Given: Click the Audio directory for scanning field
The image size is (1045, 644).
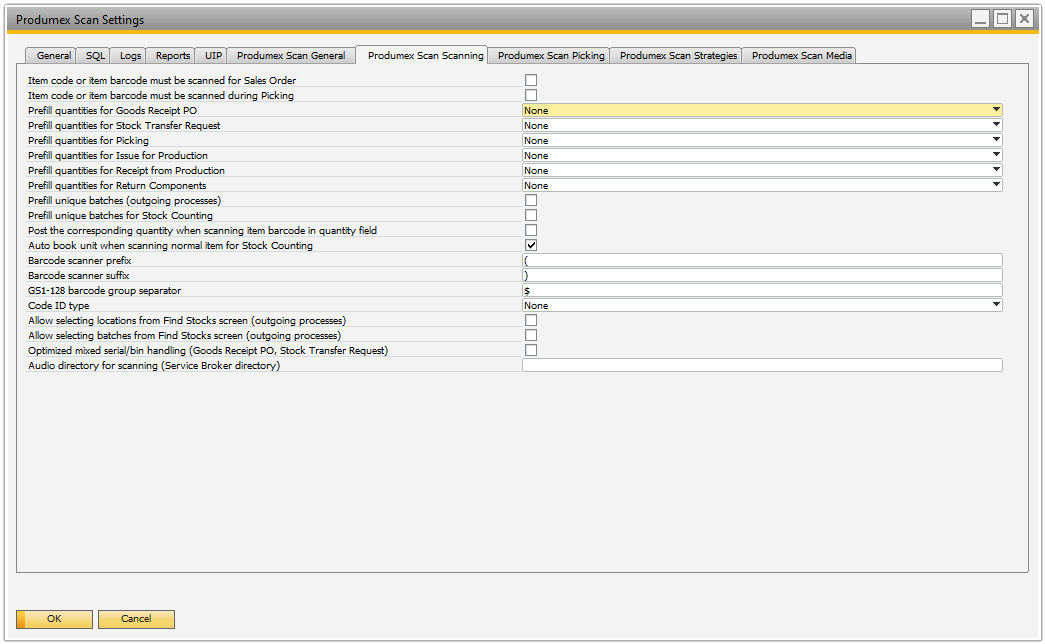Looking at the screenshot, I should 762,365.
